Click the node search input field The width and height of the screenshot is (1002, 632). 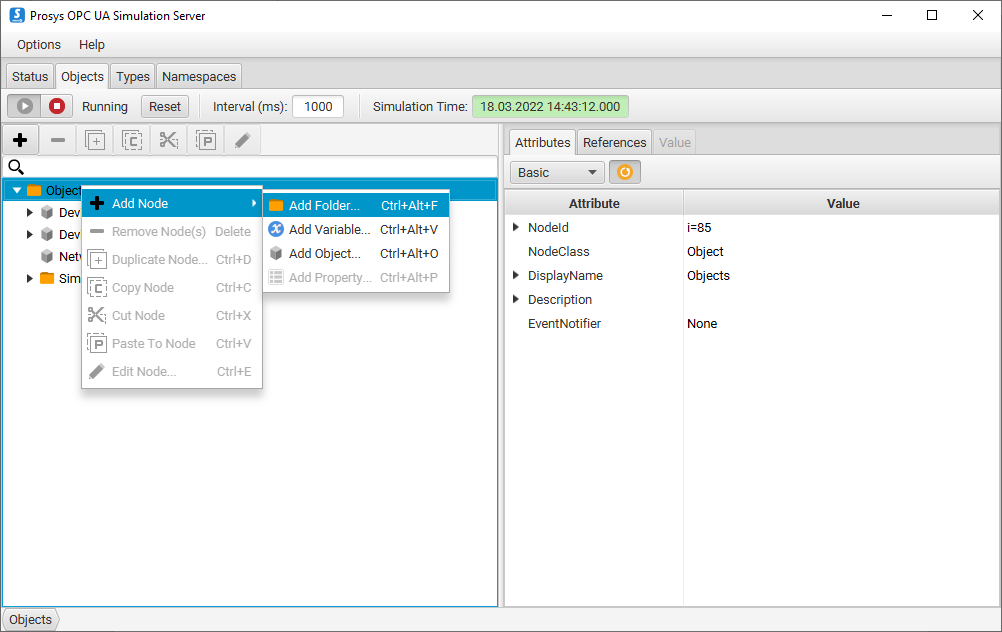coord(260,167)
